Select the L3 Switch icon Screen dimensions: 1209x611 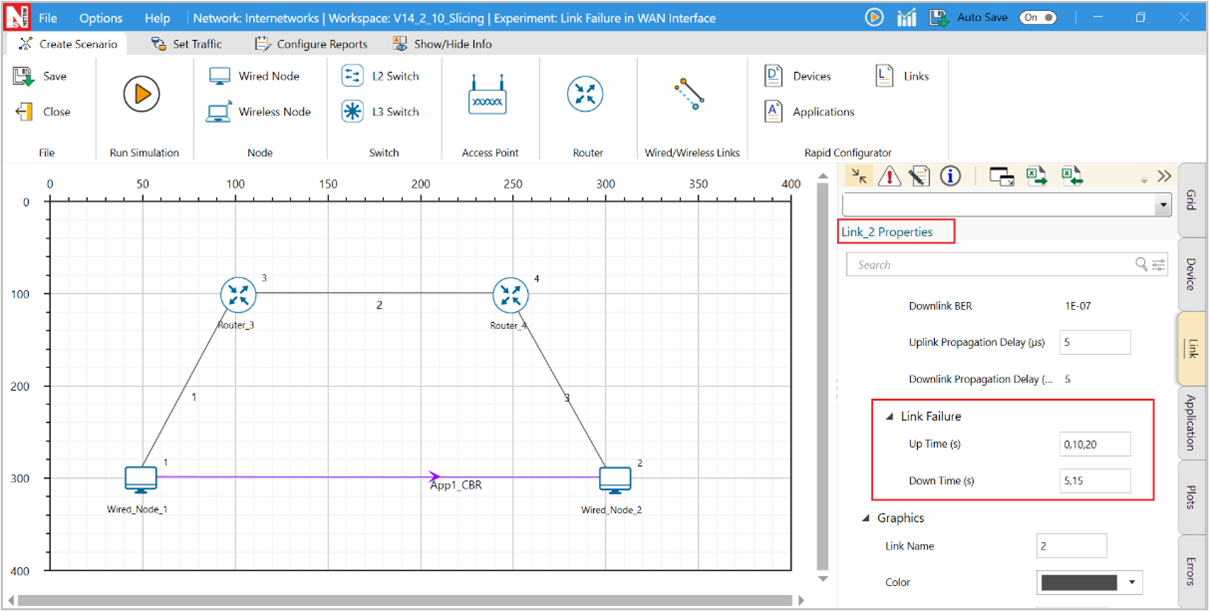352,112
